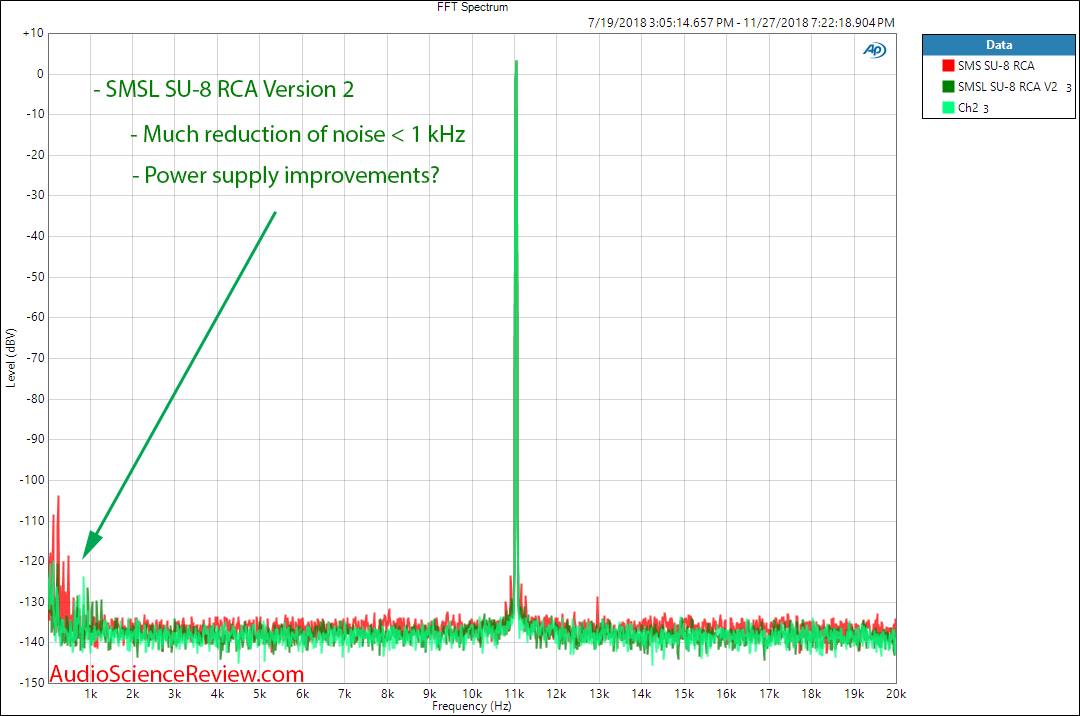1080x716 pixels.
Task: Click the AP logo in the chart corner
Action: coord(875,50)
